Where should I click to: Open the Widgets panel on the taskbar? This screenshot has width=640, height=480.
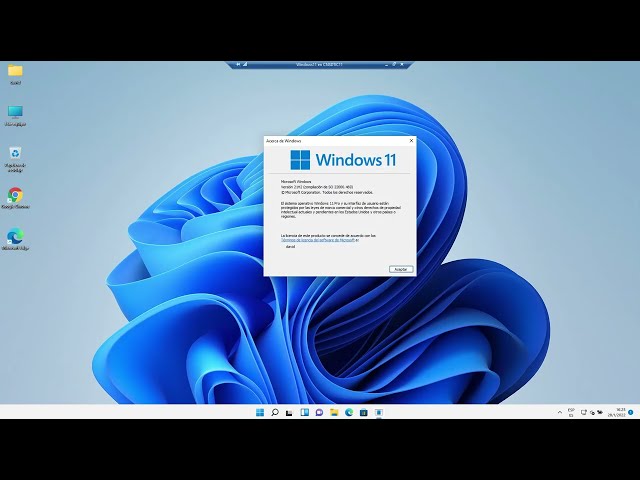click(304, 412)
